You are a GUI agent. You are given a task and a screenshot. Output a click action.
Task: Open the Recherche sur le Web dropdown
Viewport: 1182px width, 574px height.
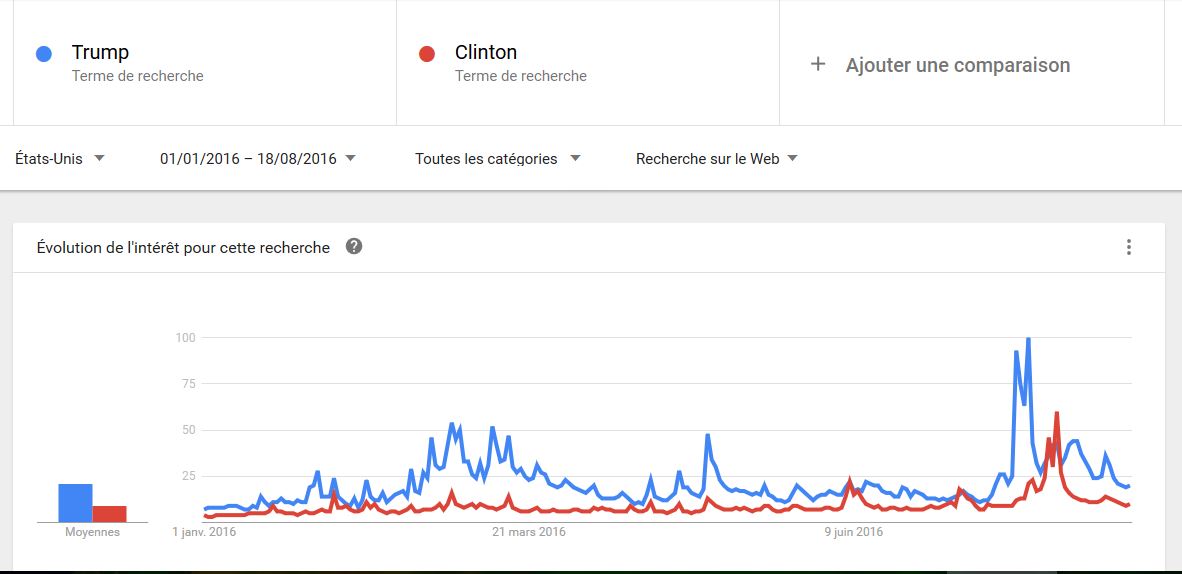[x=716, y=158]
